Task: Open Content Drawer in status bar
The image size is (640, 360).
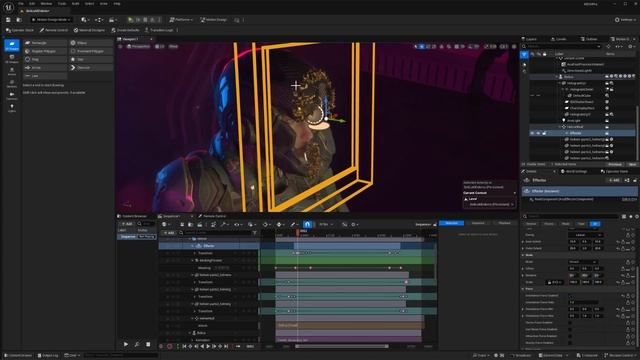Action: pos(18,356)
